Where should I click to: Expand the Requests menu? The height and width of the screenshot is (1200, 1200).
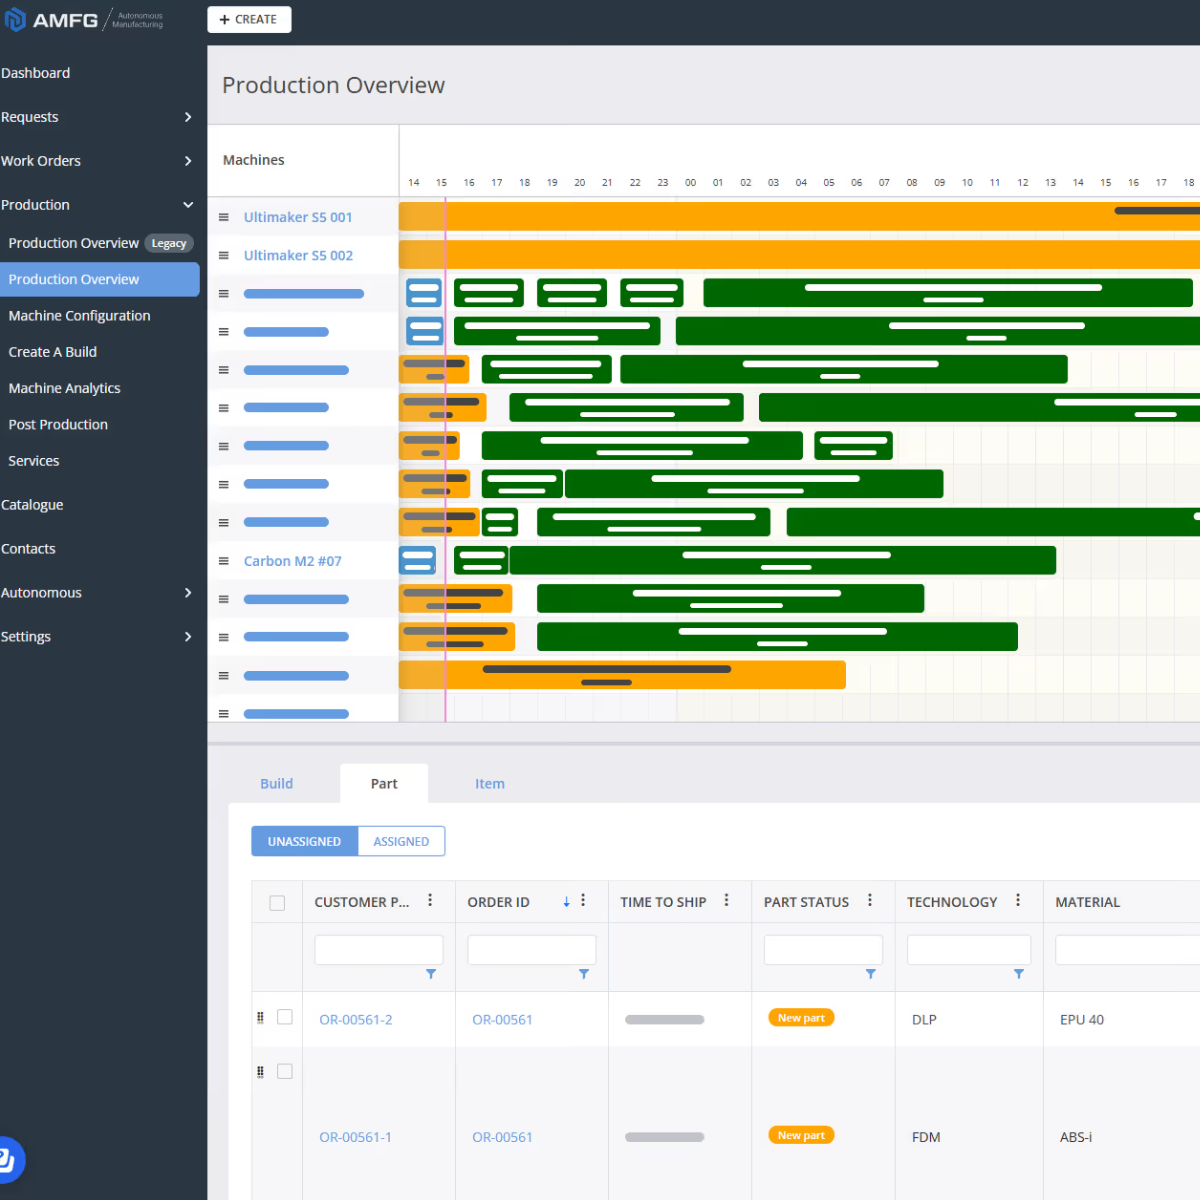tap(188, 117)
